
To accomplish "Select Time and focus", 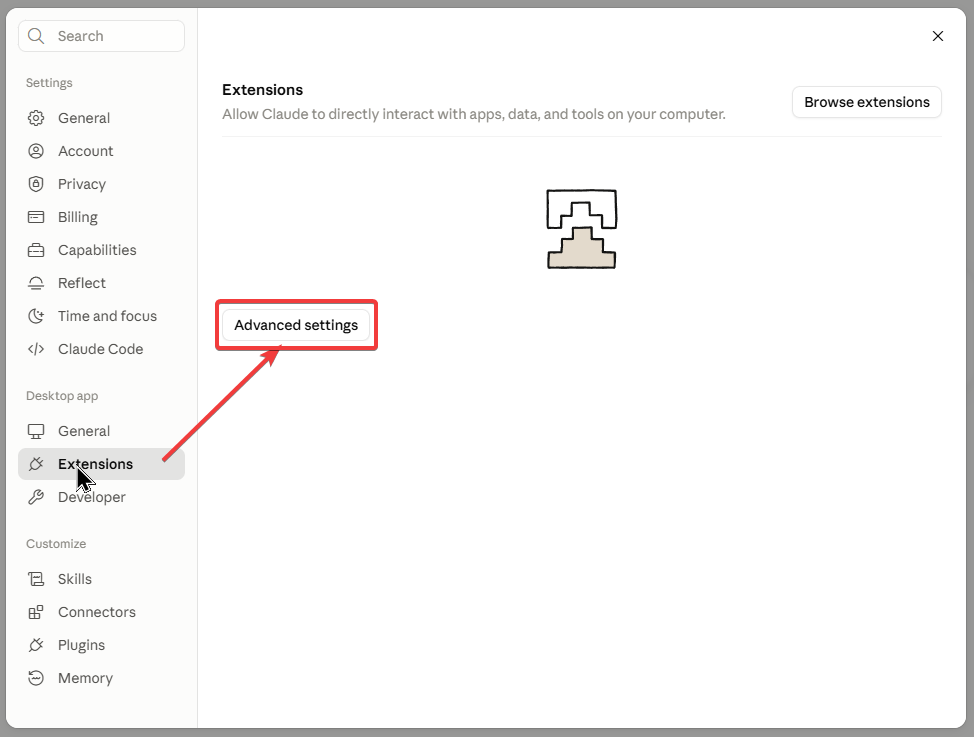I will 101,316.
